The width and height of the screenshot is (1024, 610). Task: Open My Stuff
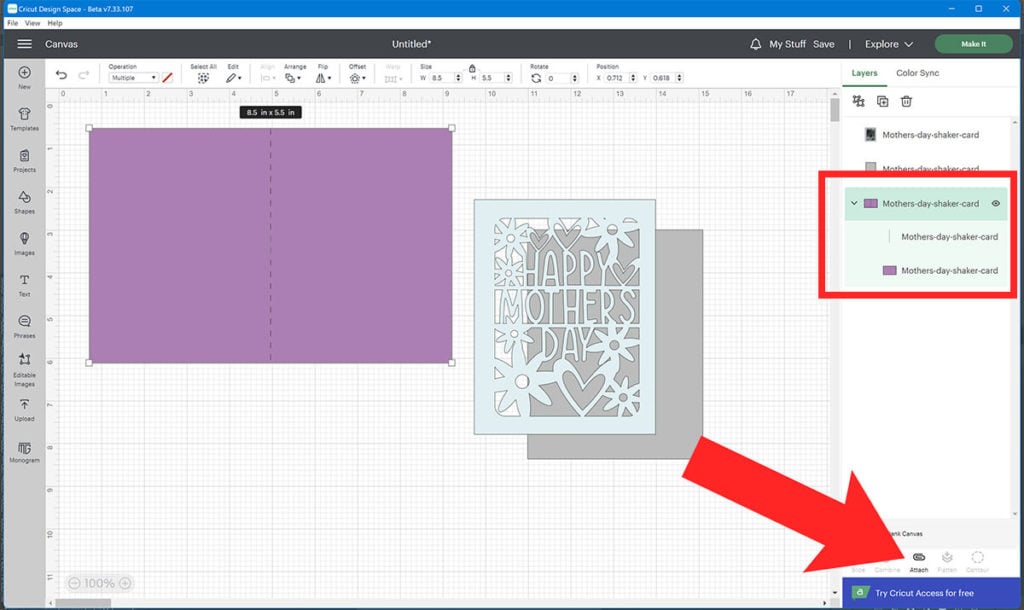(x=787, y=44)
